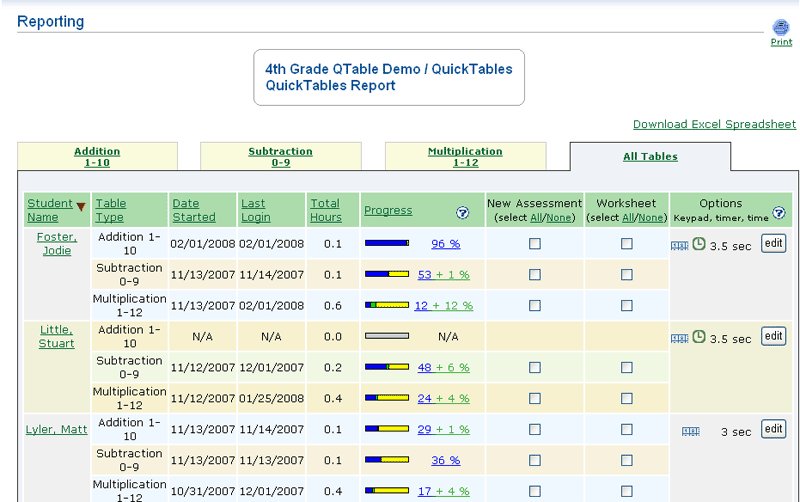The image size is (800, 502).
Task: Switch to the Multiplication 1-12 tab
Action: click(465, 157)
